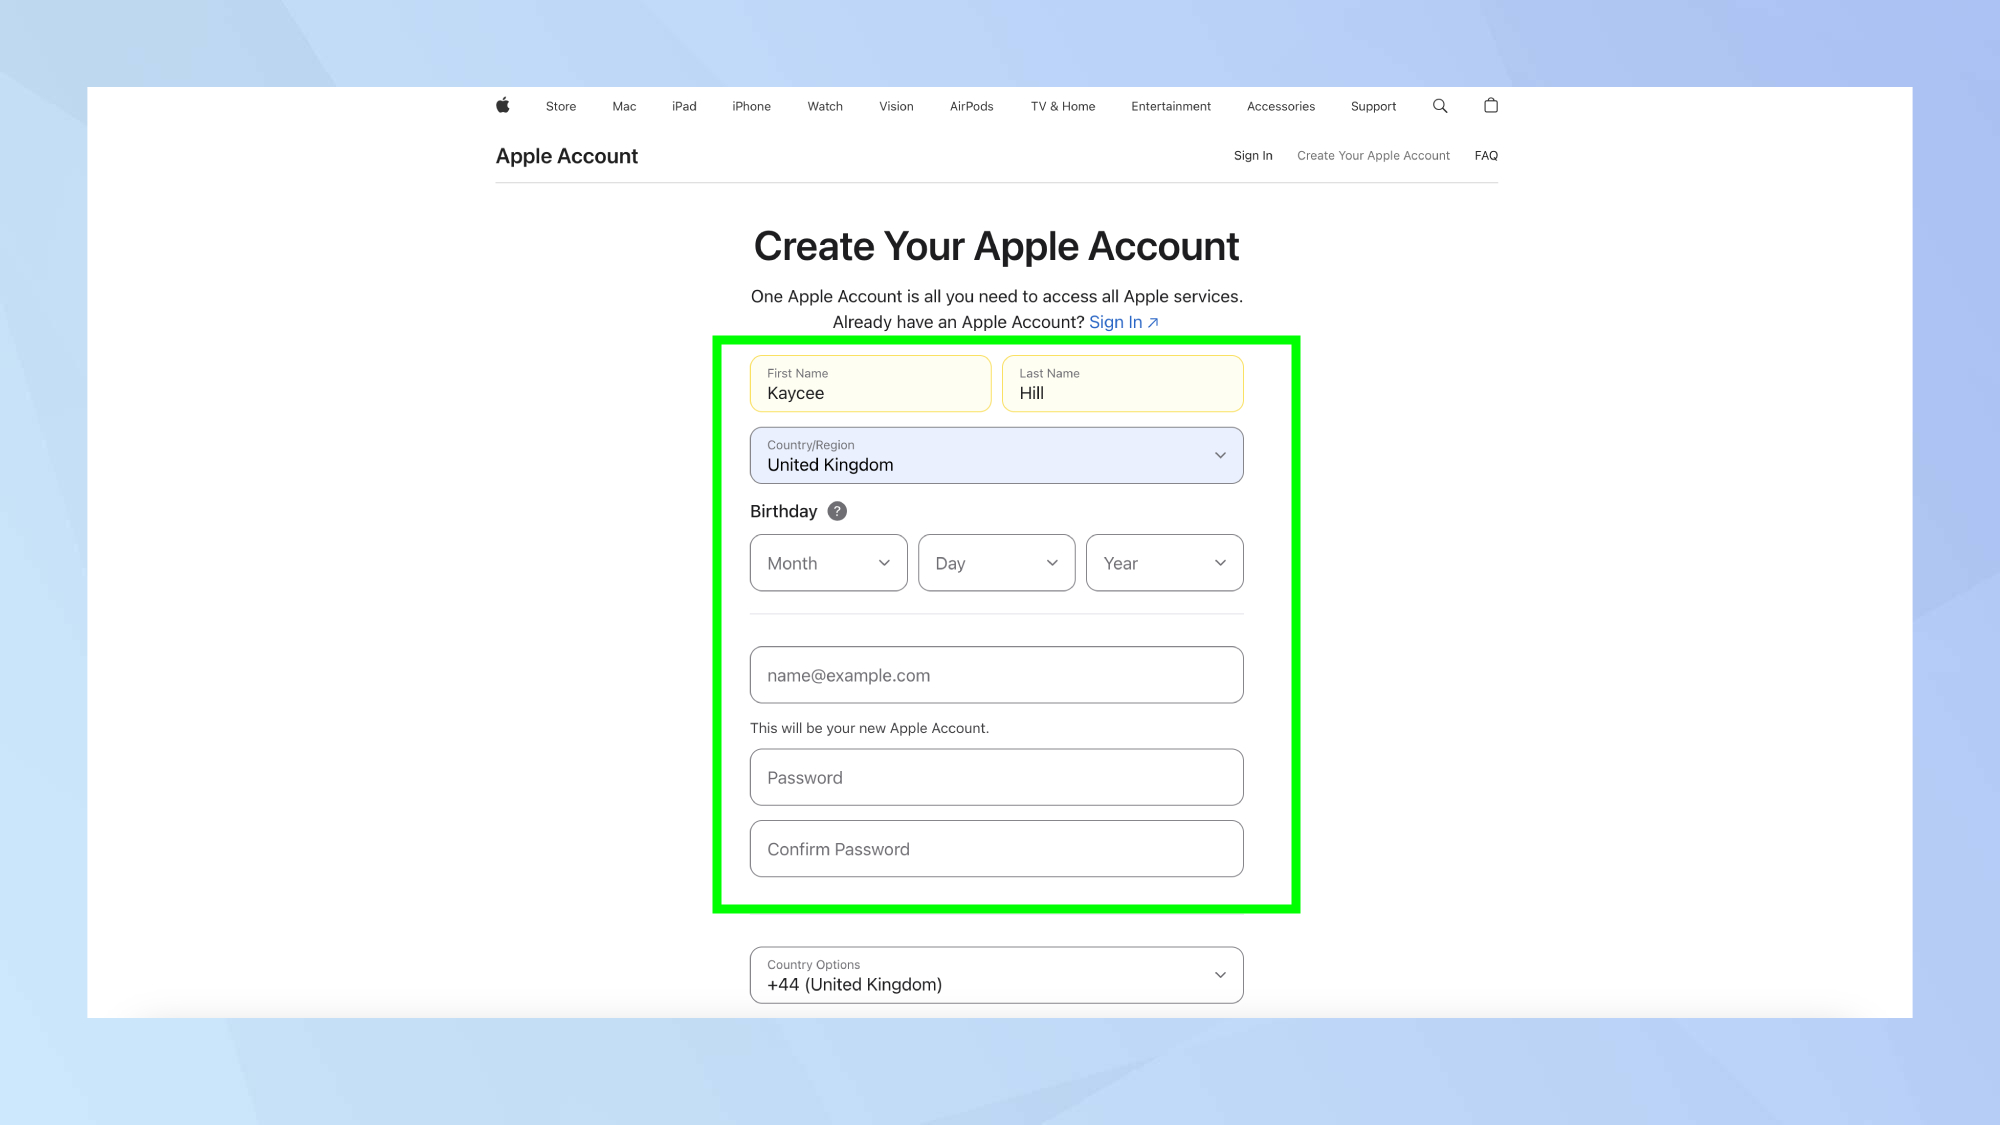This screenshot has width=2000, height=1125.
Task: Click Sign In in the Apple Account subnav
Action: (x=1253, y=156)
